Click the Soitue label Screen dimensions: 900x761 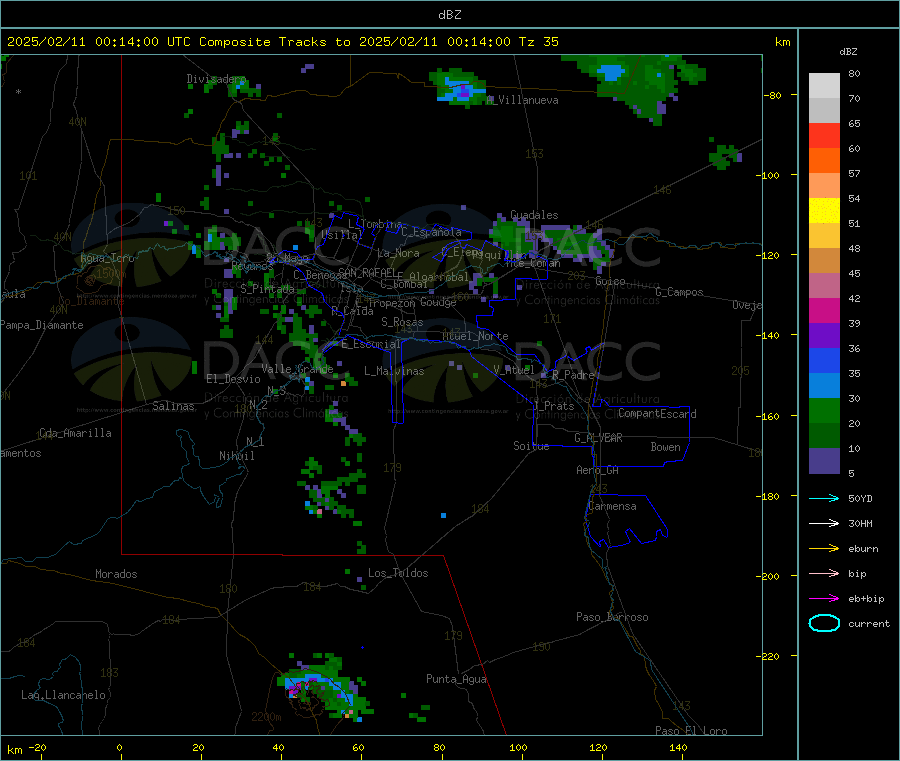coord(531,446)
